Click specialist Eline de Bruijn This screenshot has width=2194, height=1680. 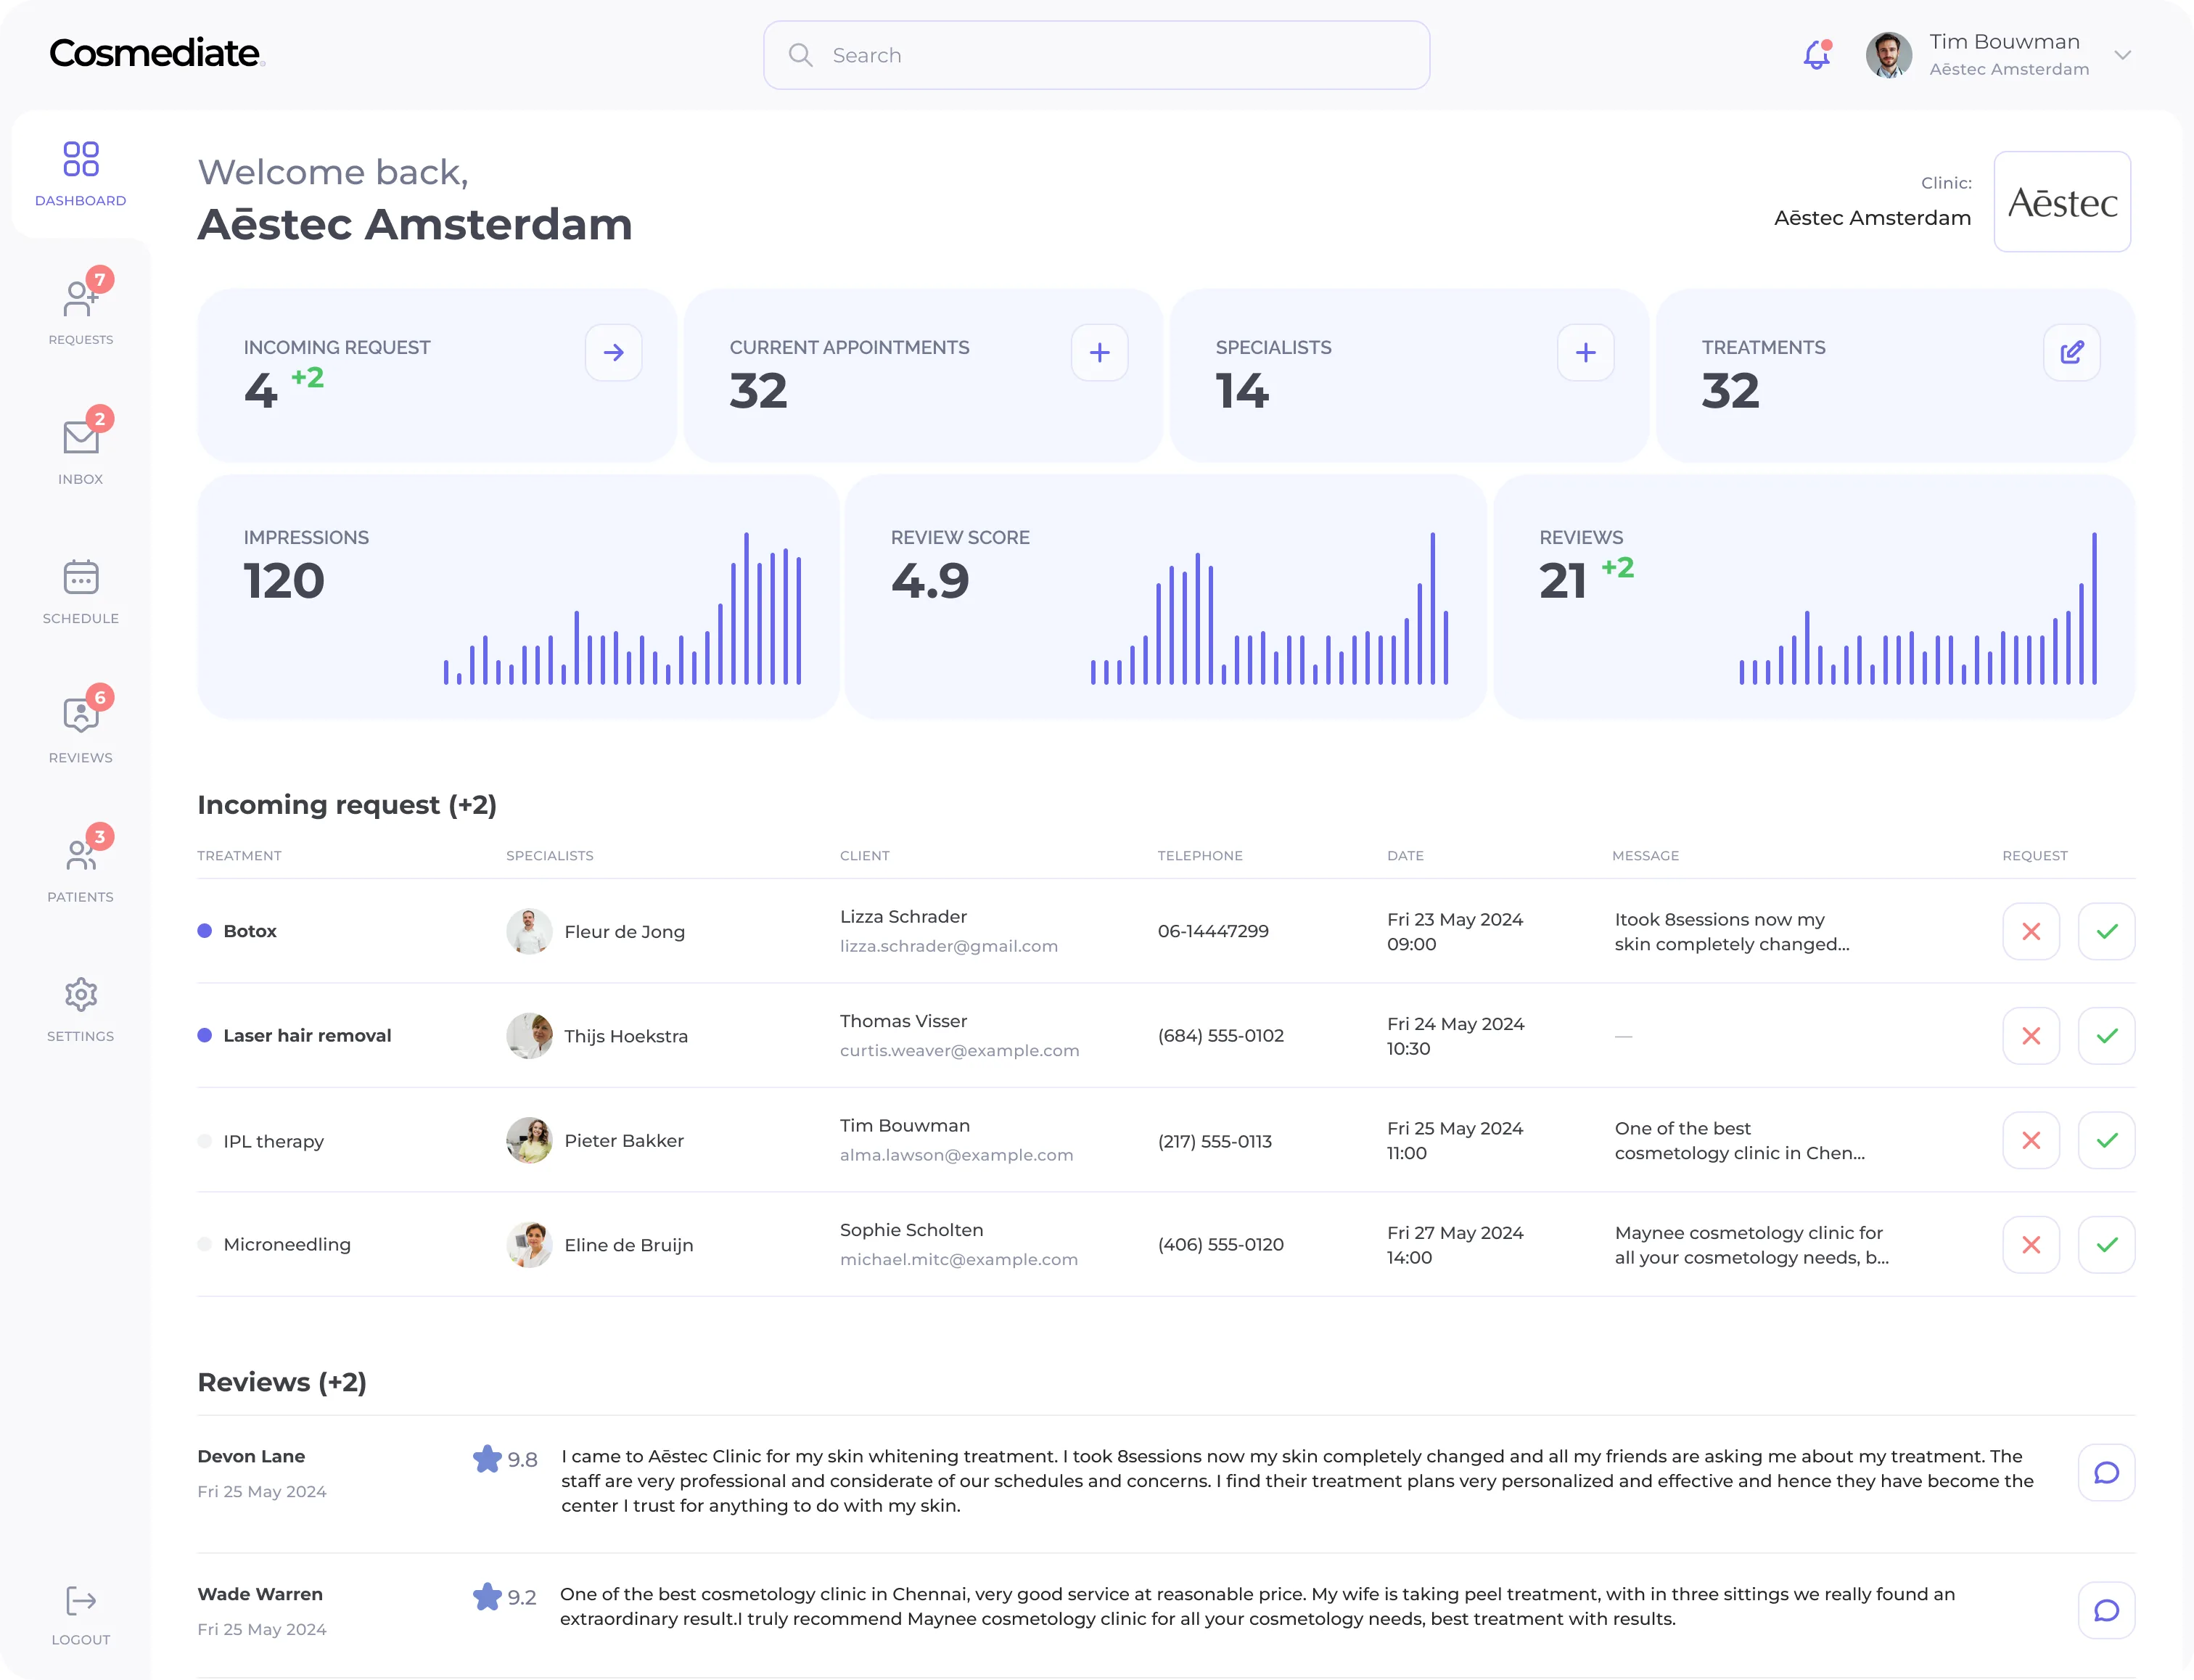628,1245
